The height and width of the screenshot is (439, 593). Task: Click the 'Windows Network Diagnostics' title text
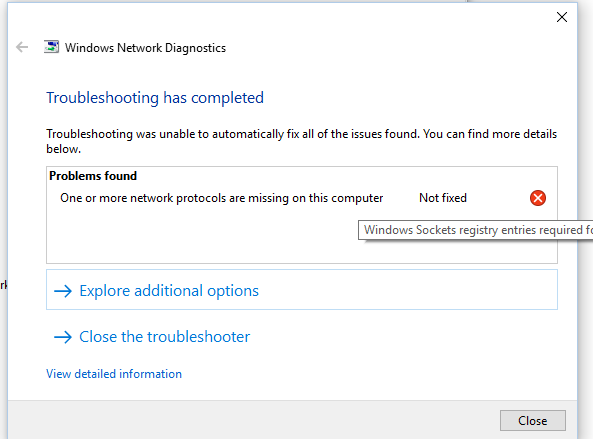(x=145, y=48)
